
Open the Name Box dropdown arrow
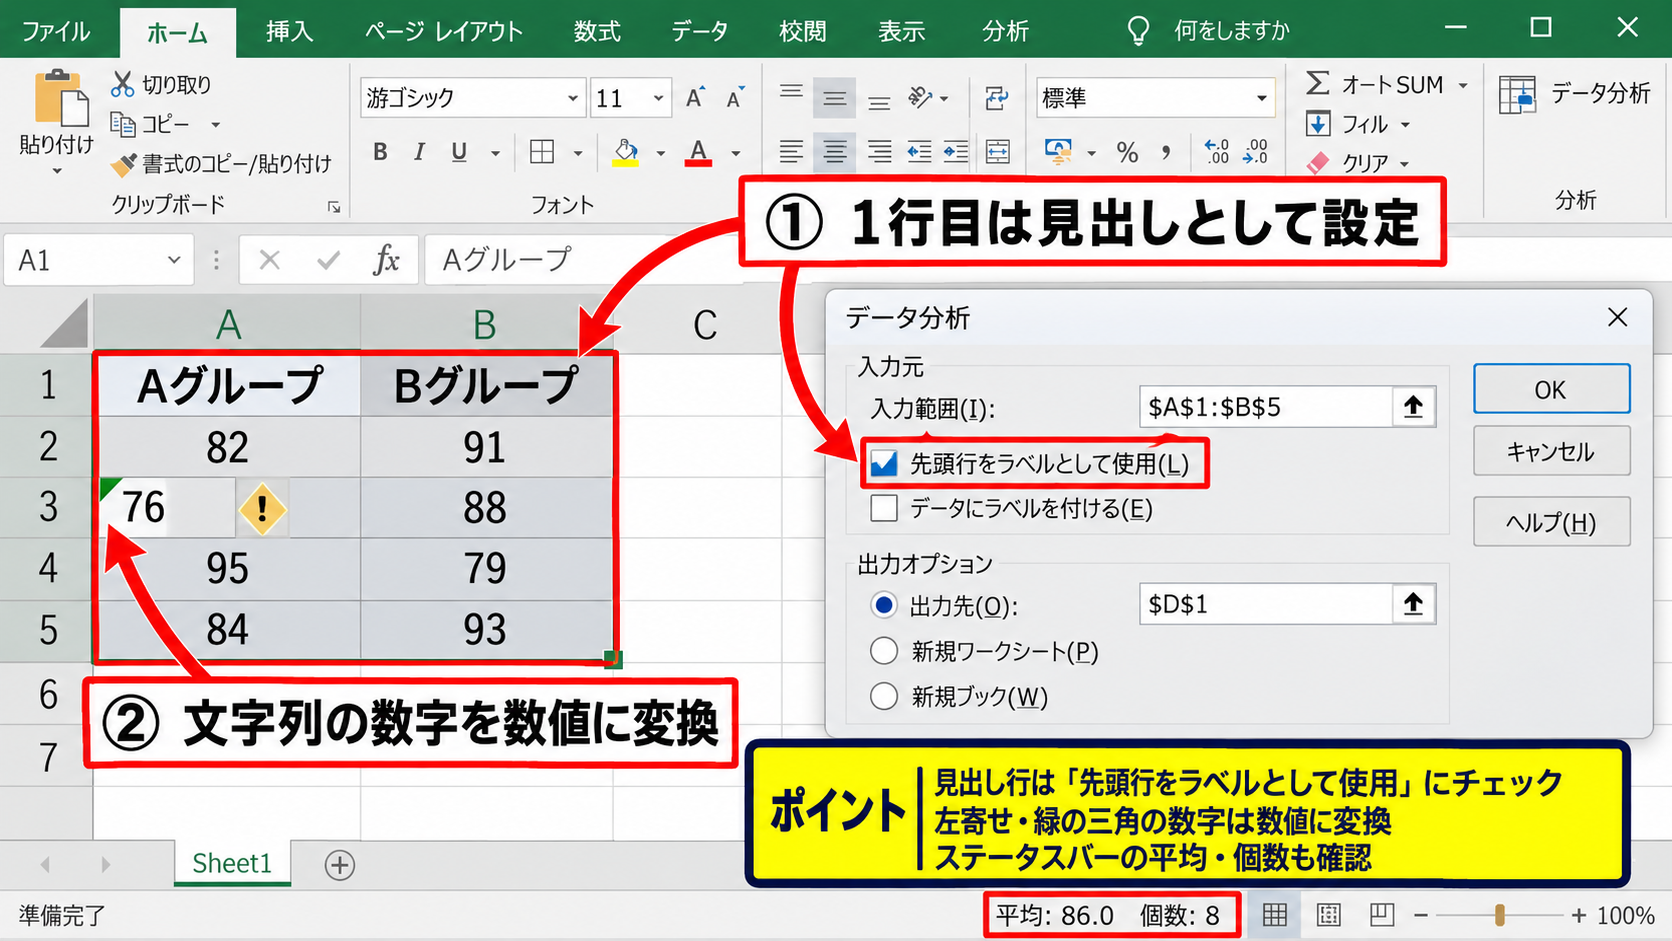pyautogui.click(x=174, y=260)
